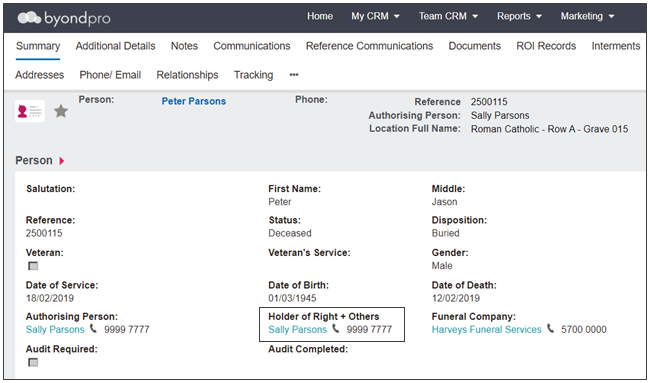Open Sally Parsons link under Holder of Right
This screenshot has width=650, height=383.
click(298, 330)
